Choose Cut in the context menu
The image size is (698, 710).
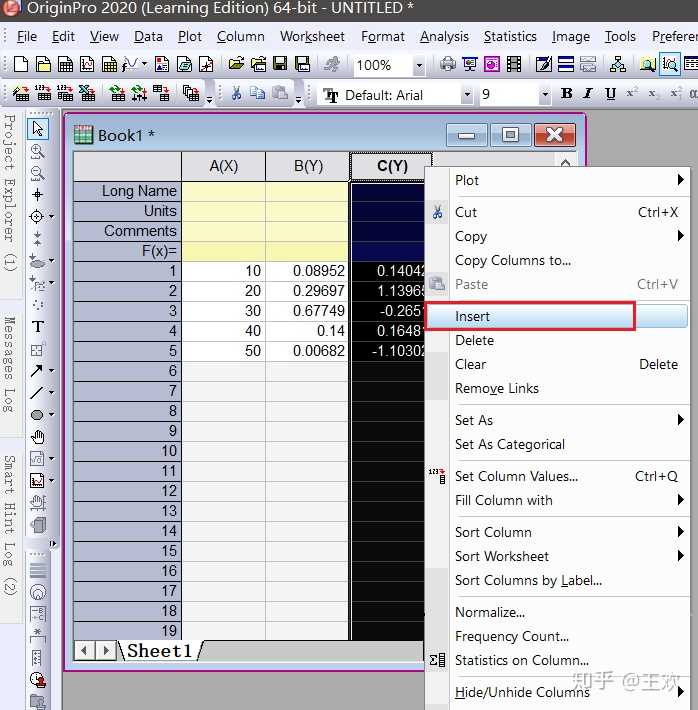tap(557, 212)
